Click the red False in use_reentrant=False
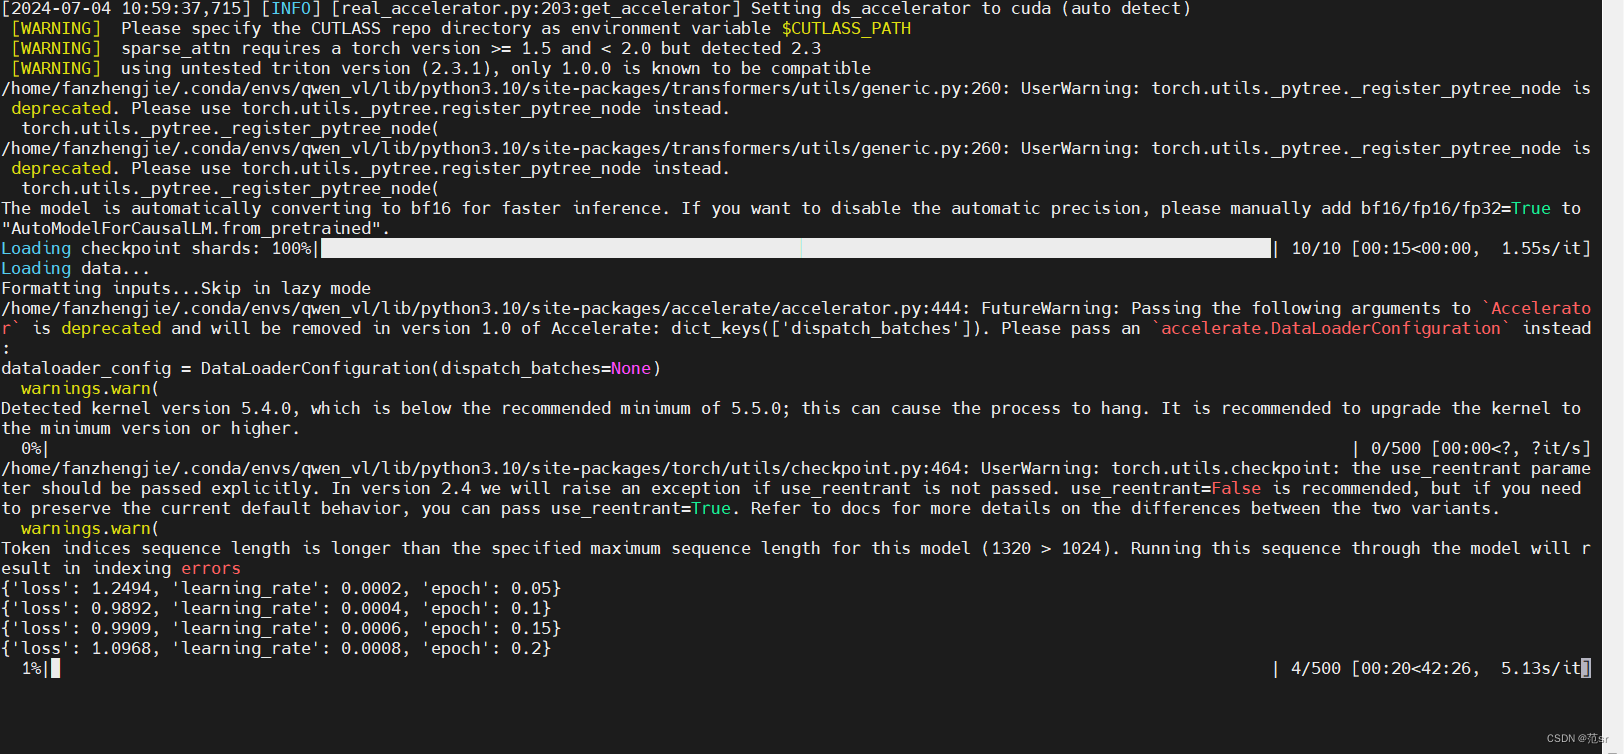The height and width of the screenshot is (754, 1624). (1236, 488)
